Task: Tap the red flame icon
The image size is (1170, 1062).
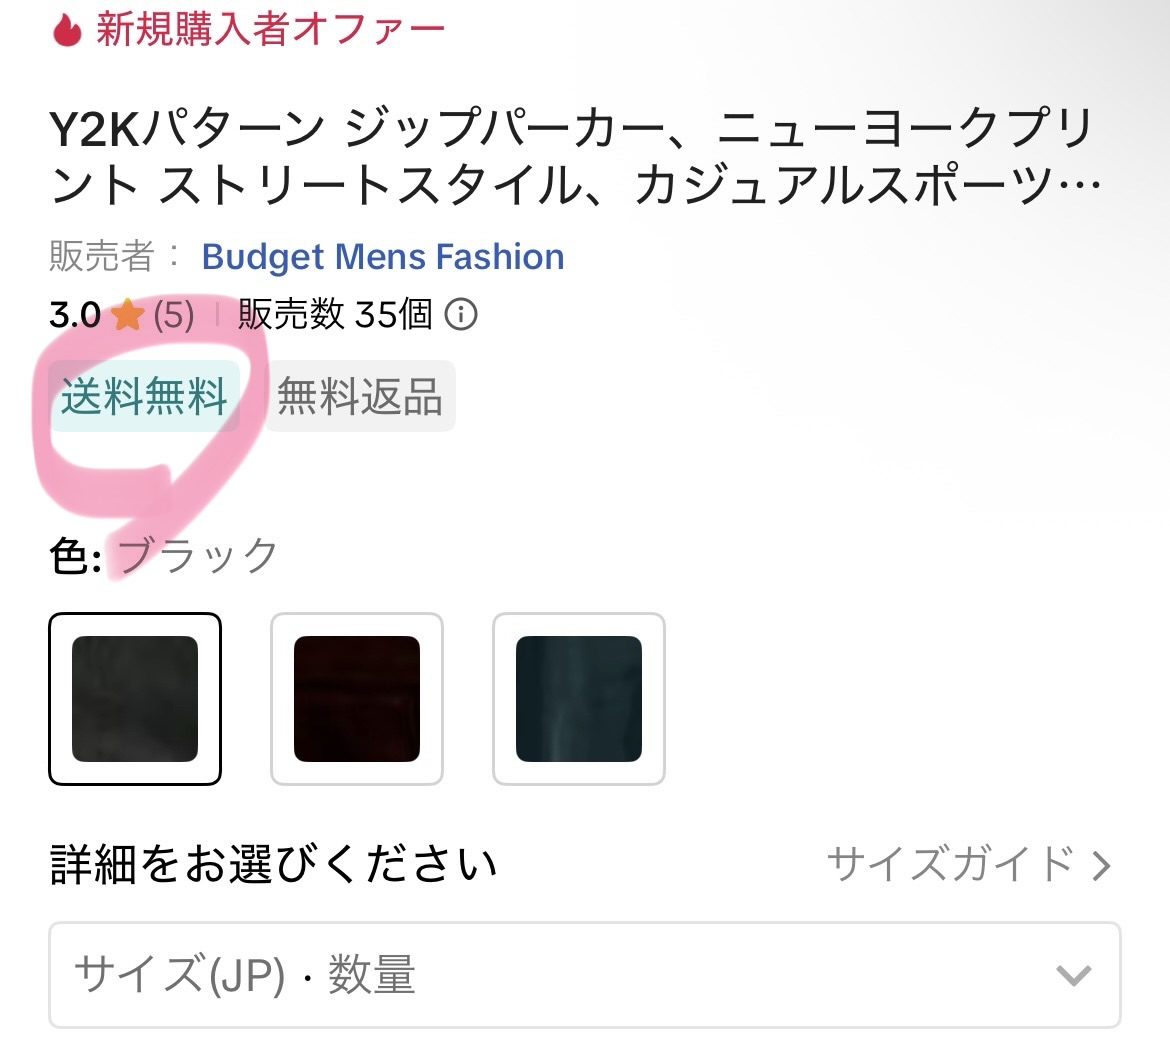Action: point(67,31)
